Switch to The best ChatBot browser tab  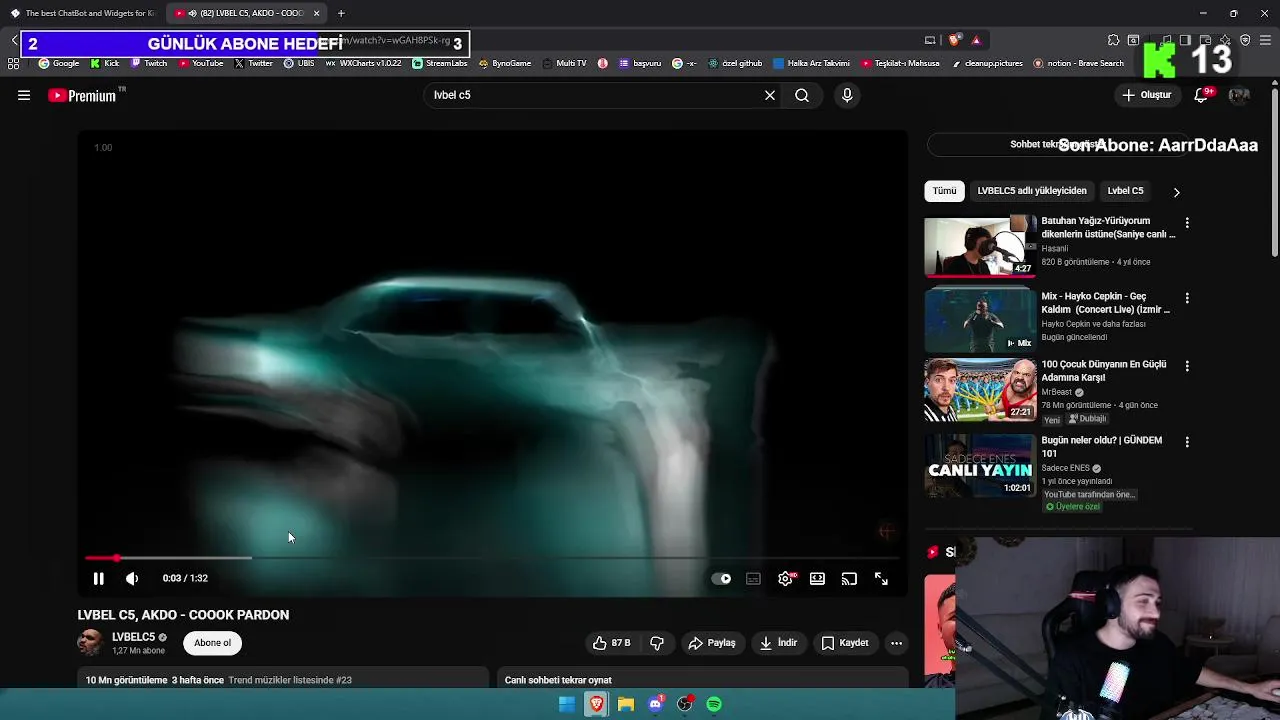click(x=83, y=13)
